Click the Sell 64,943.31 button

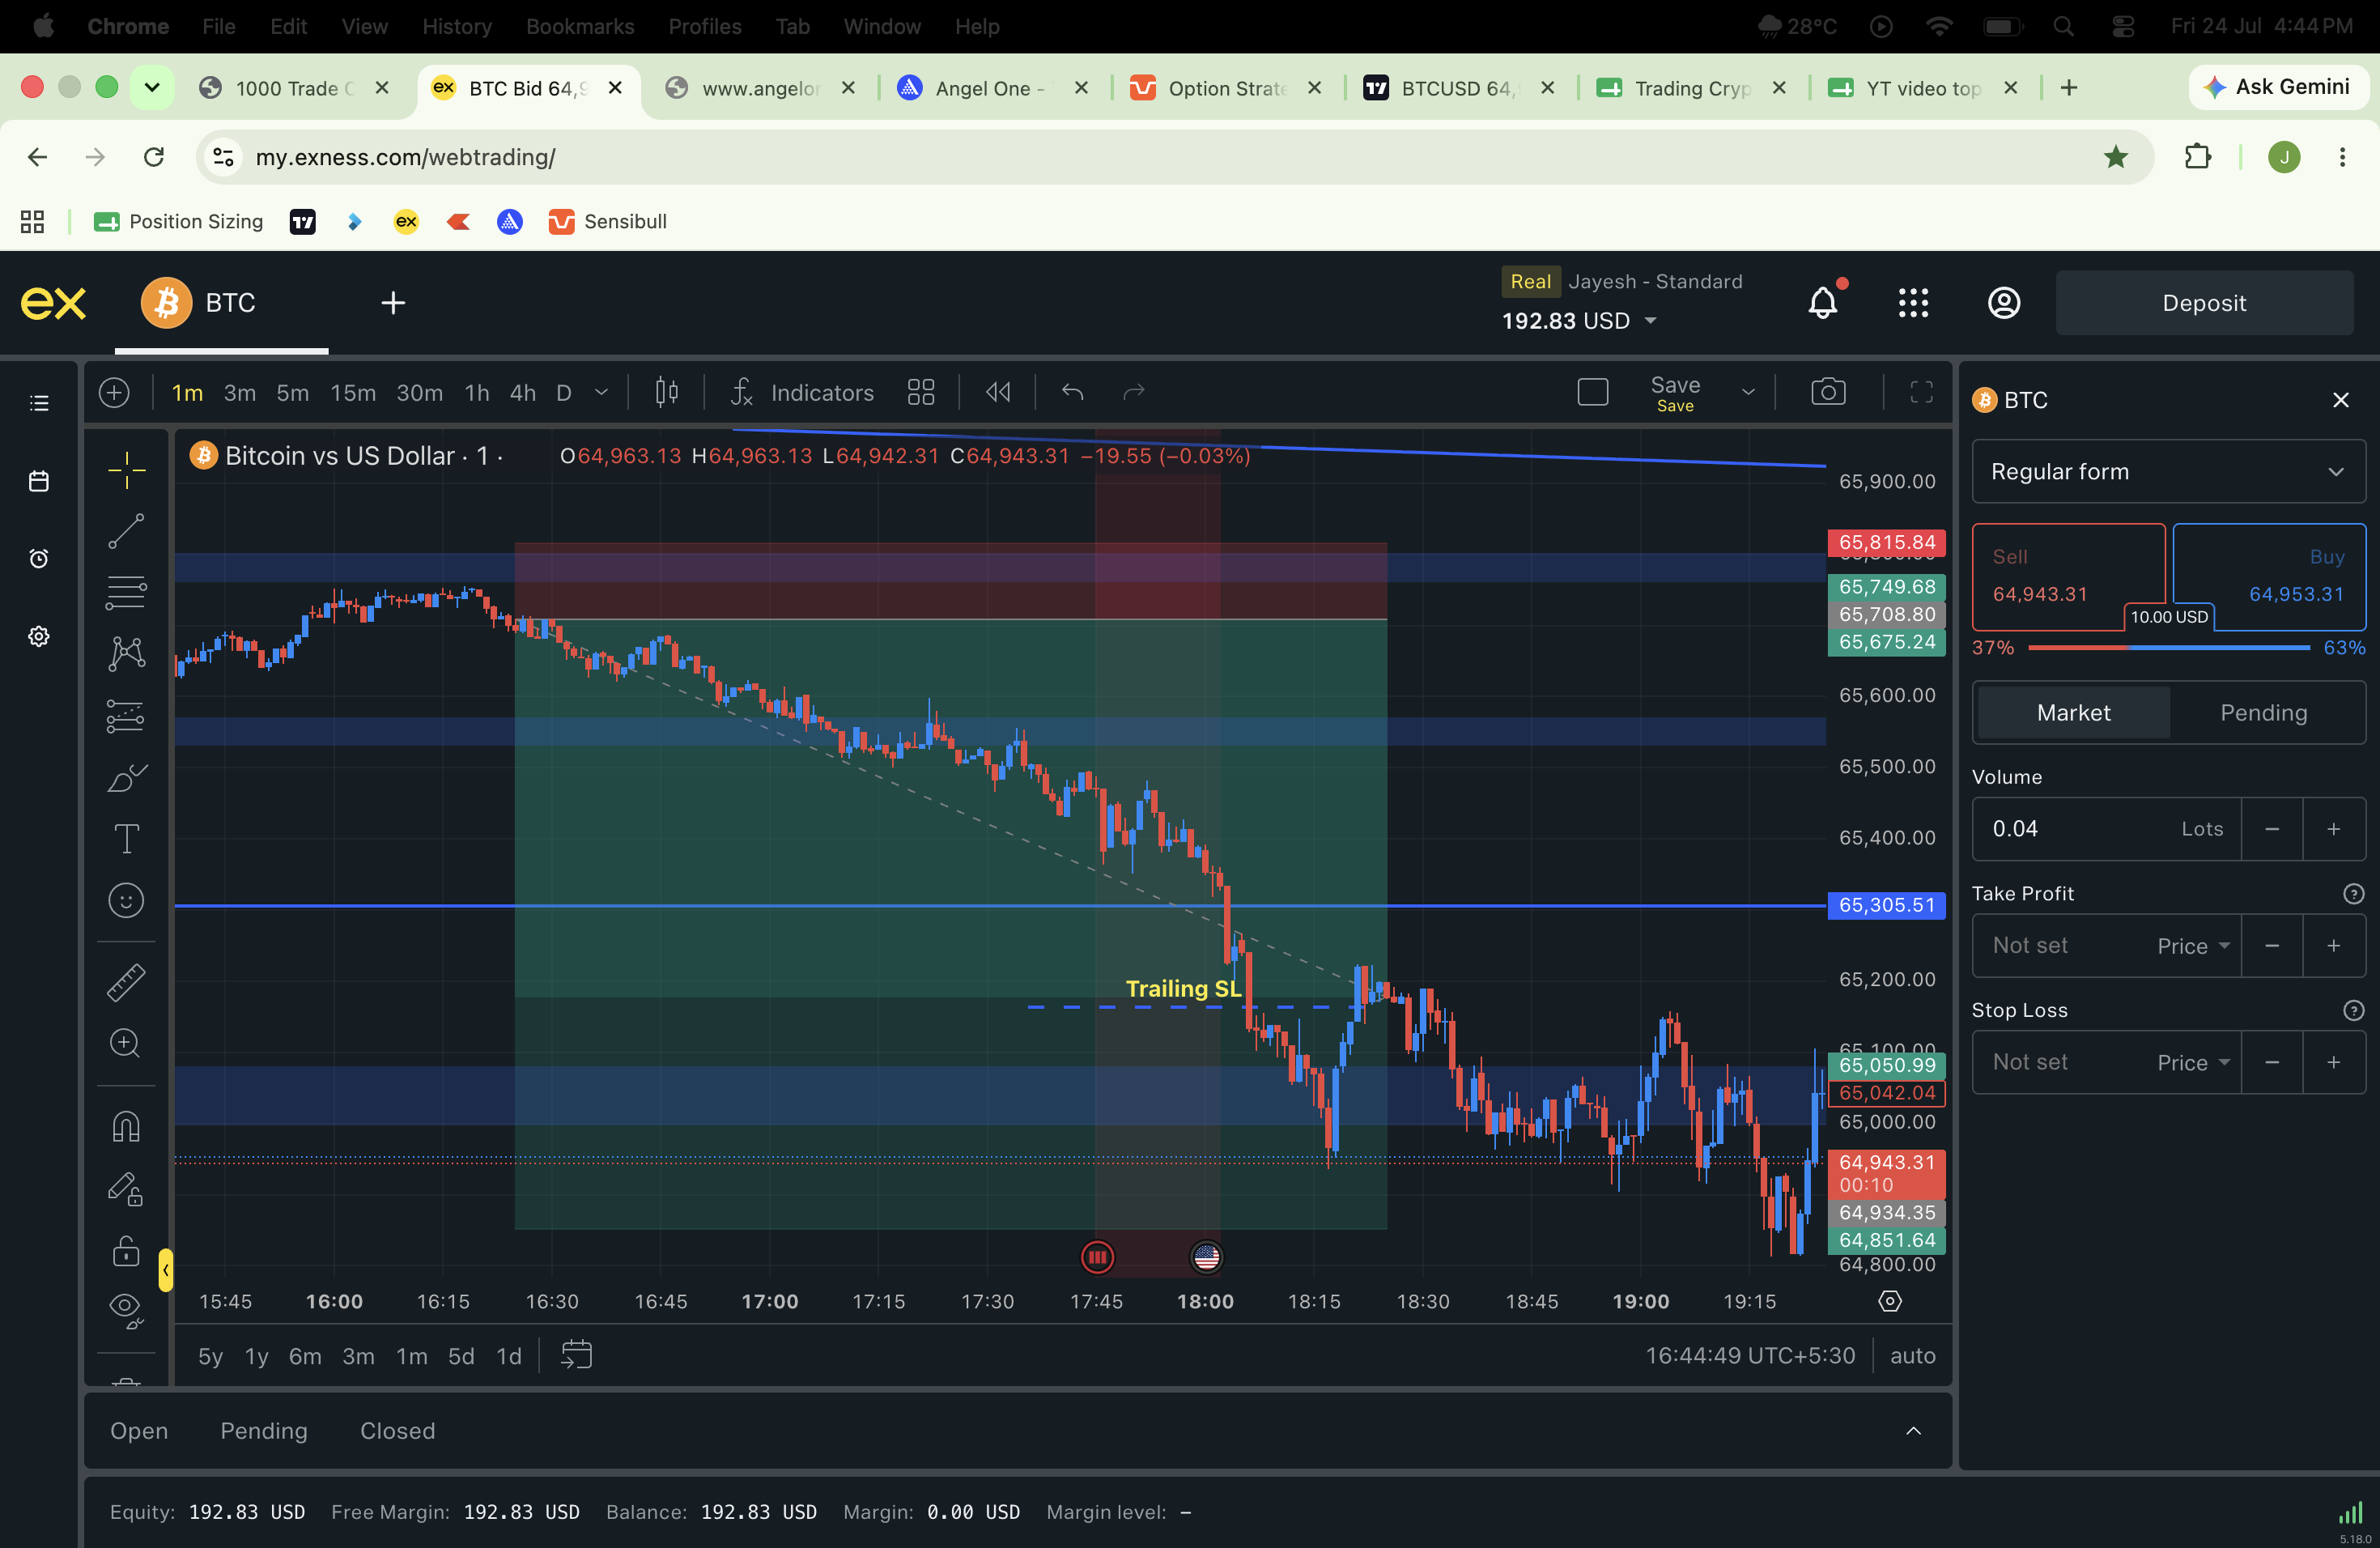click(2068, 576)
